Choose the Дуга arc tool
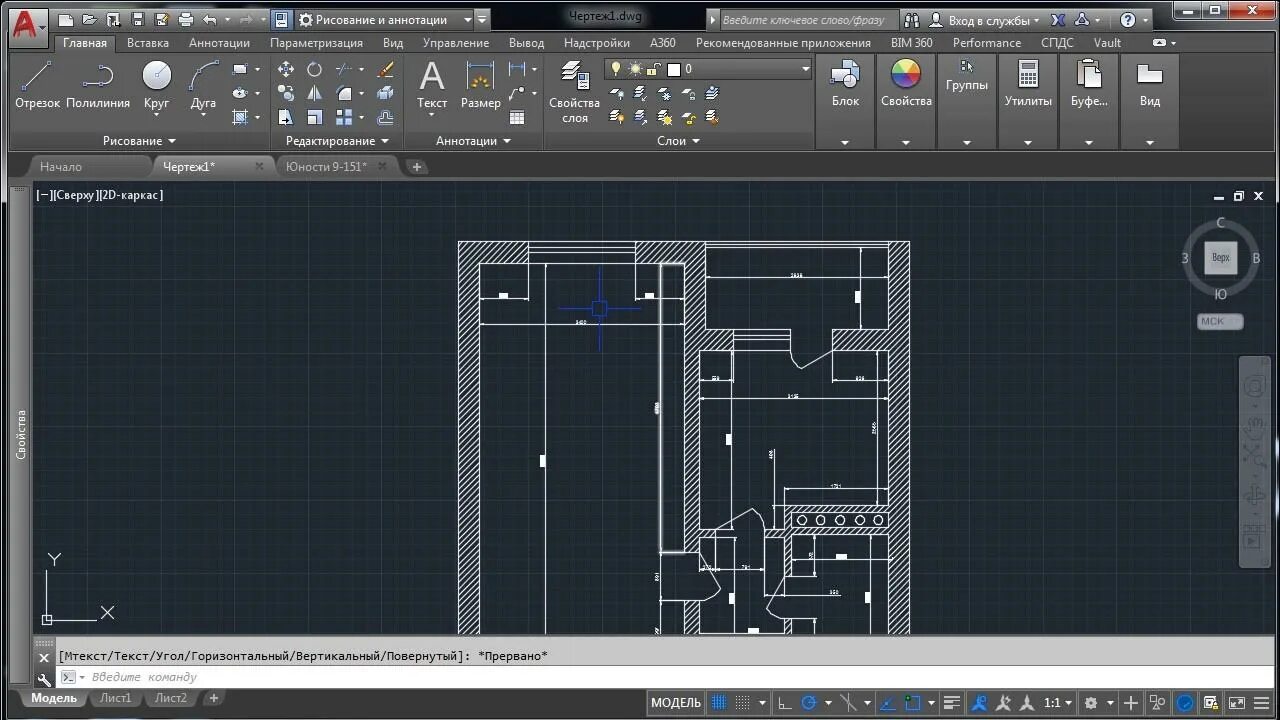1280x720 pixels. tap(203, 85)
